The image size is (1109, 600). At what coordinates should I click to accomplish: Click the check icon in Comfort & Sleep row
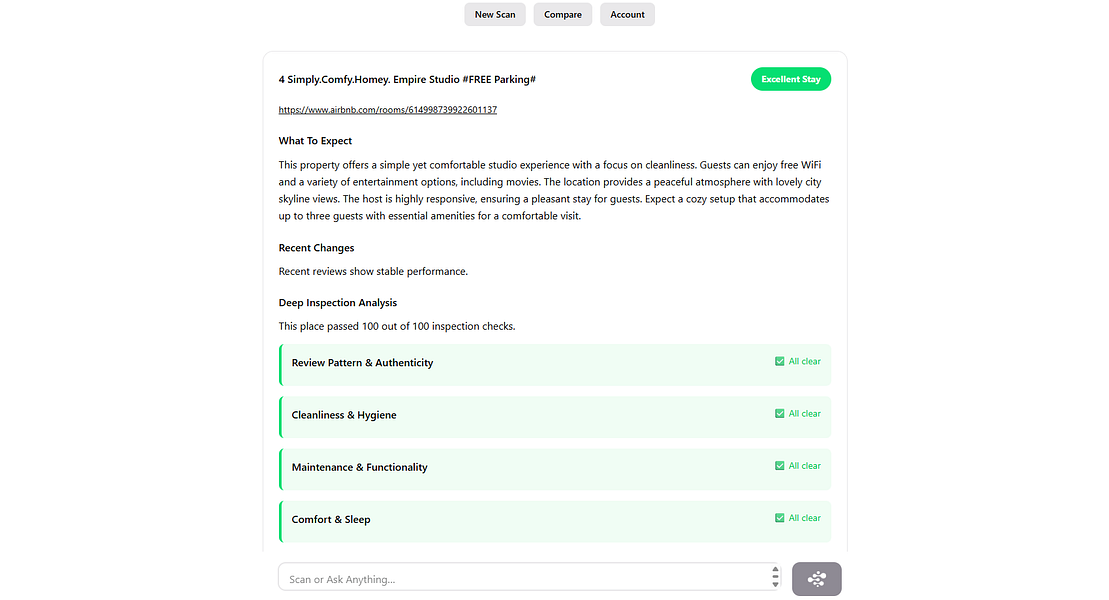click(x=779, y=519)
